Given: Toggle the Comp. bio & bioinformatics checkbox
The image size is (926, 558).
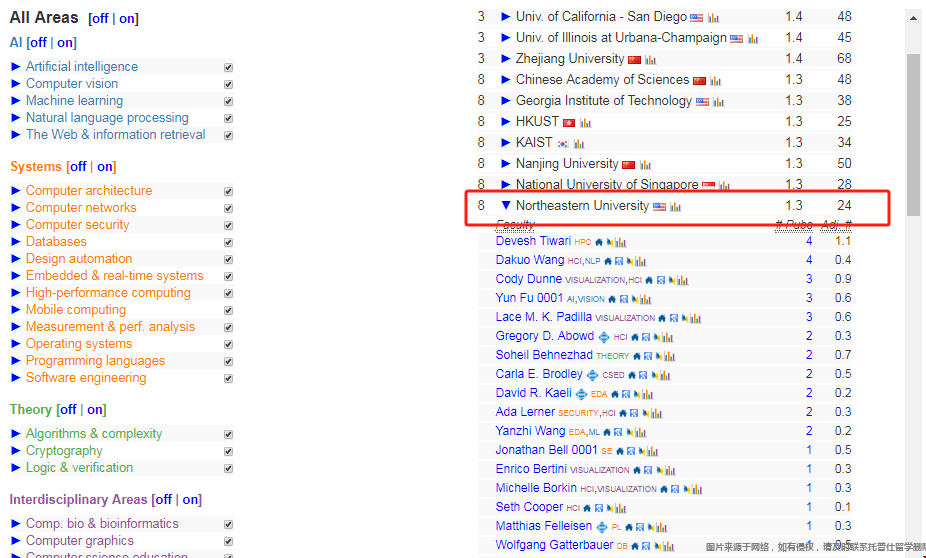Looking at the screenshot, I should click(229, 524).
